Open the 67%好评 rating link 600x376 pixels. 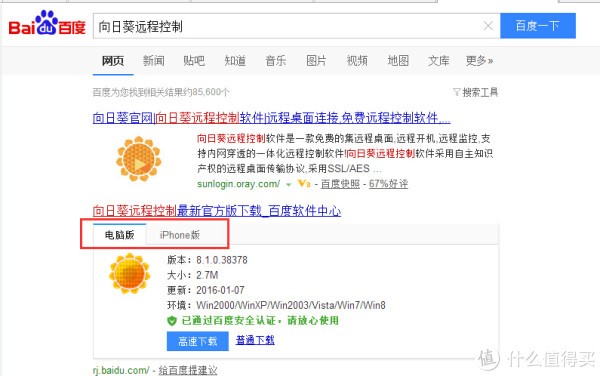(388, 184)
